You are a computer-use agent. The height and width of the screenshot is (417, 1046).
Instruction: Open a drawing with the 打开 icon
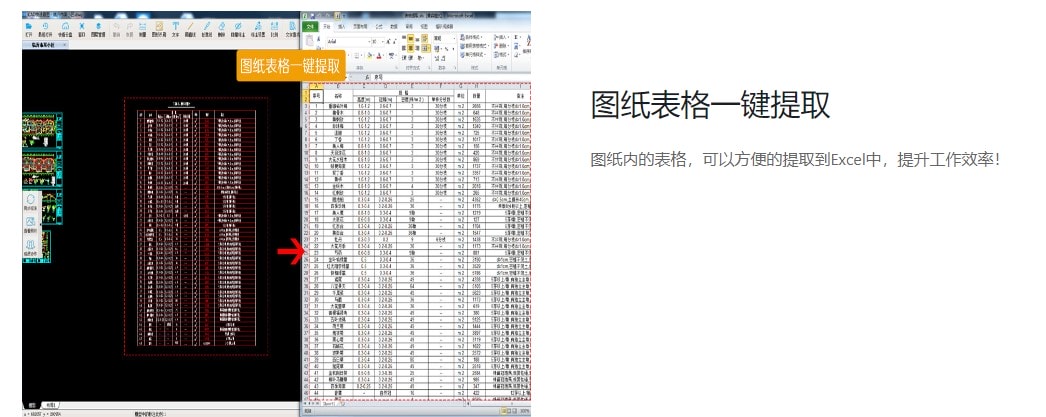coord(29,29)
